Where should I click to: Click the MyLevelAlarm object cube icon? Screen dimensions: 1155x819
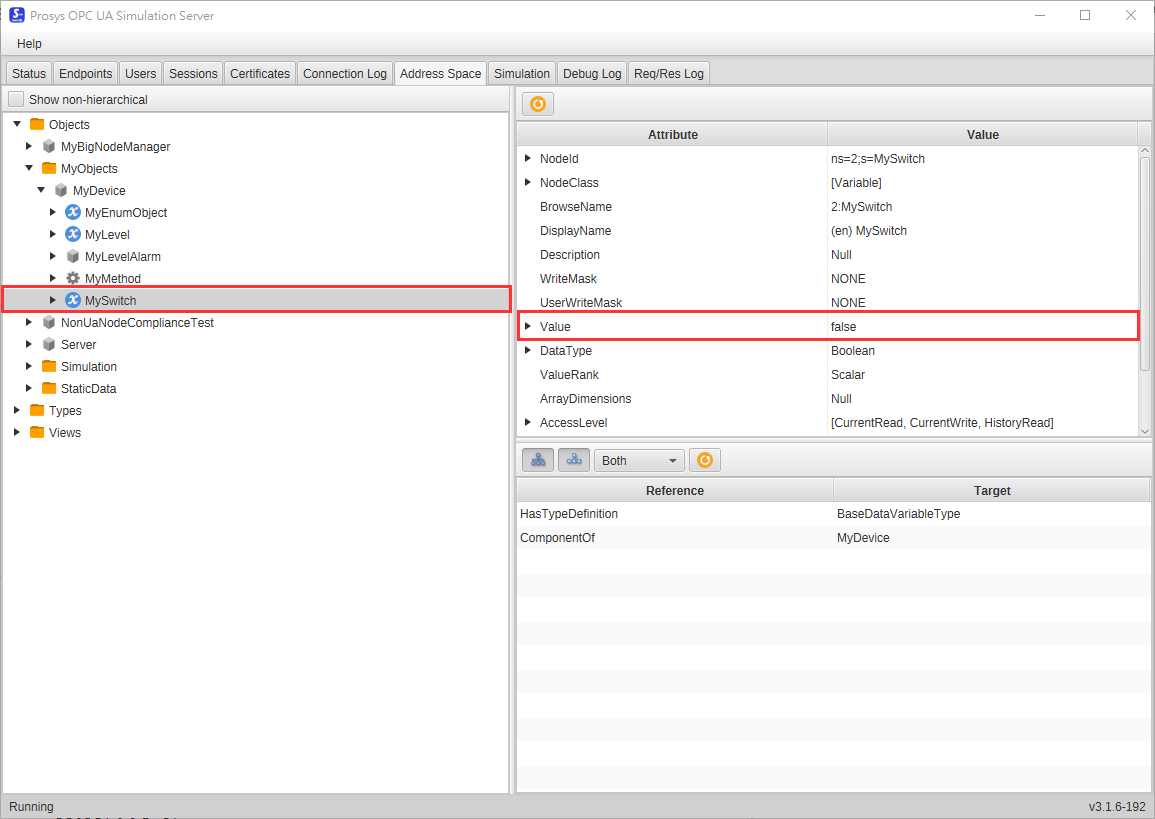73,256
